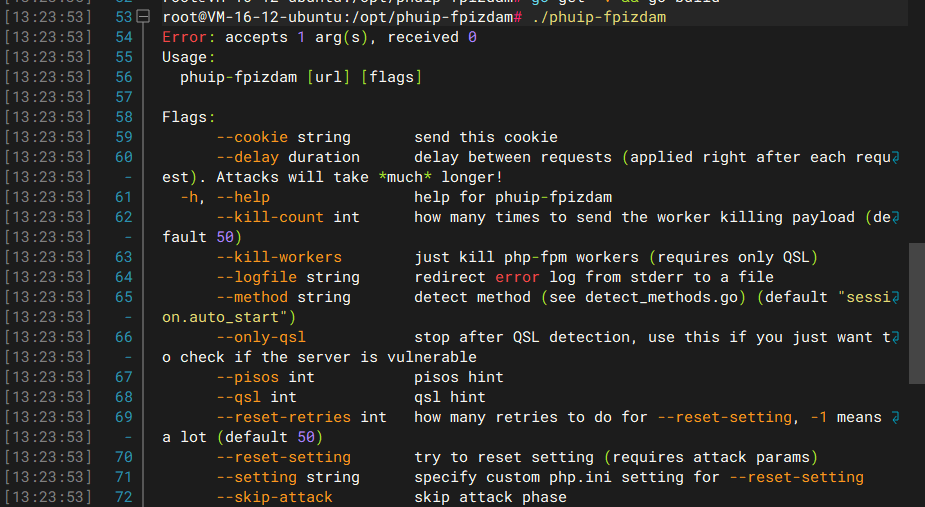Click the wrap indicator on the --delay line
925x507 pixels.
(896, 157)
